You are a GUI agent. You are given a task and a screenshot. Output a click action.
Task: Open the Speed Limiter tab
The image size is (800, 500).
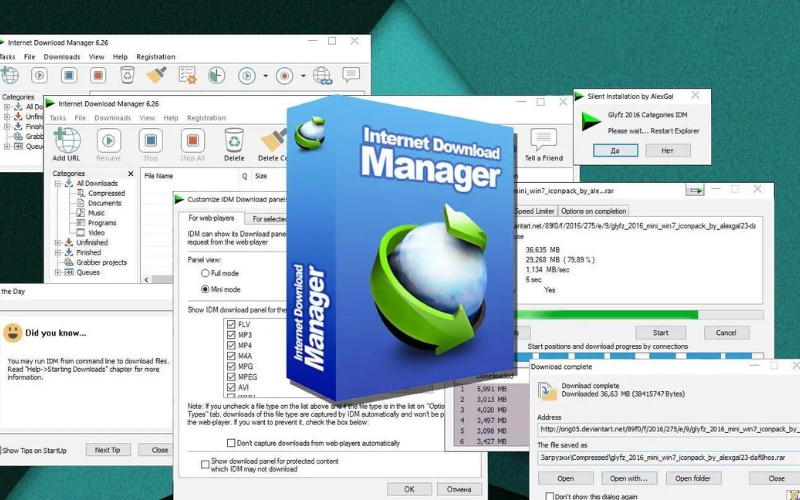click(535, 211)
